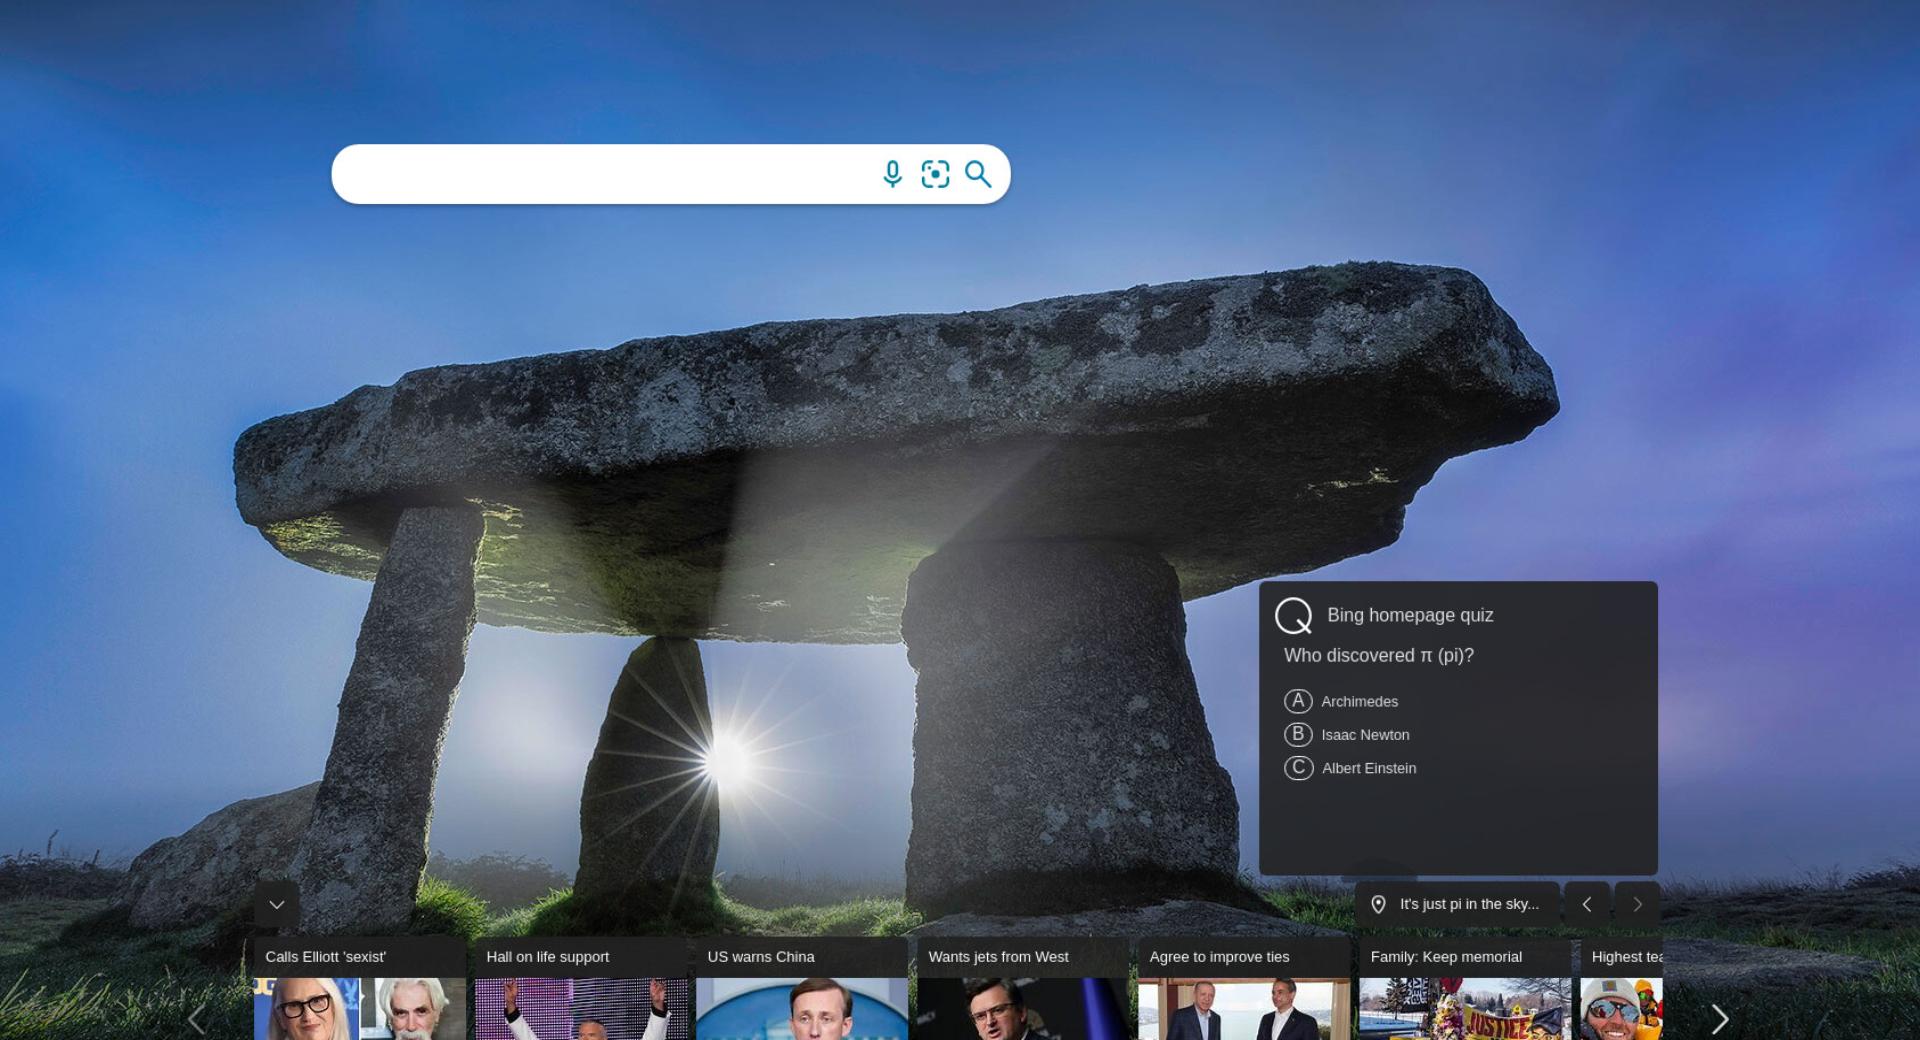Viewport: 1920px width, 1040px height.
Task: Open news card US warns China
Action: [x=802, y=988]
